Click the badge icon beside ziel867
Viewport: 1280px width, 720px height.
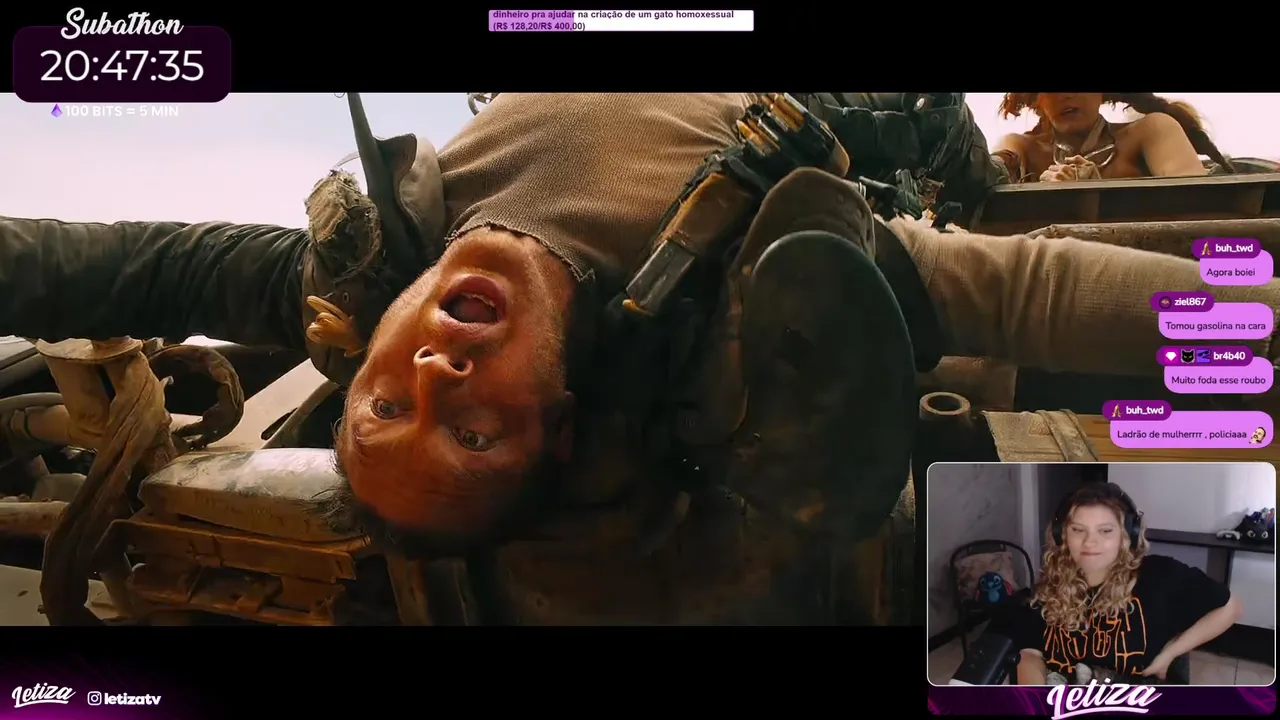pos(1165,302)
